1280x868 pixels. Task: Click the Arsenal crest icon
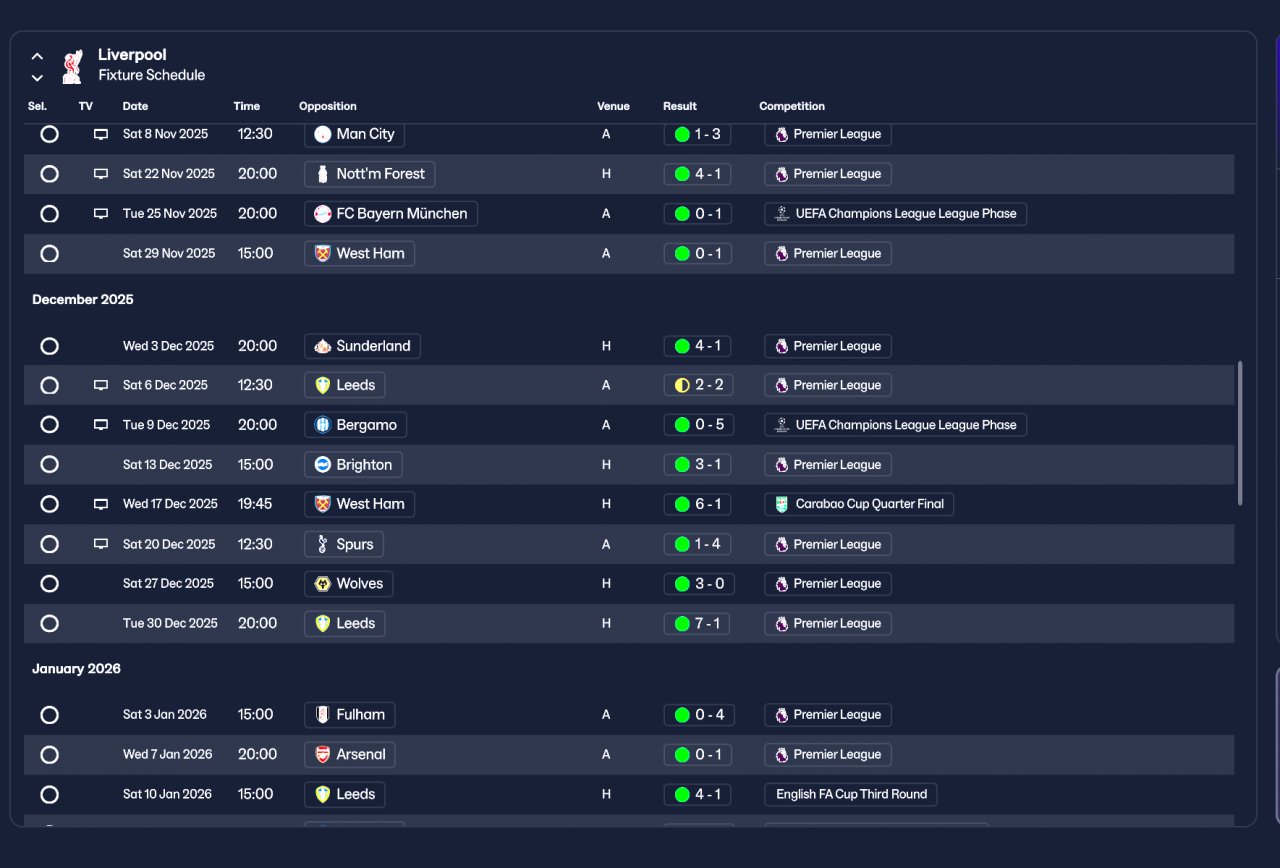[322, 755]
